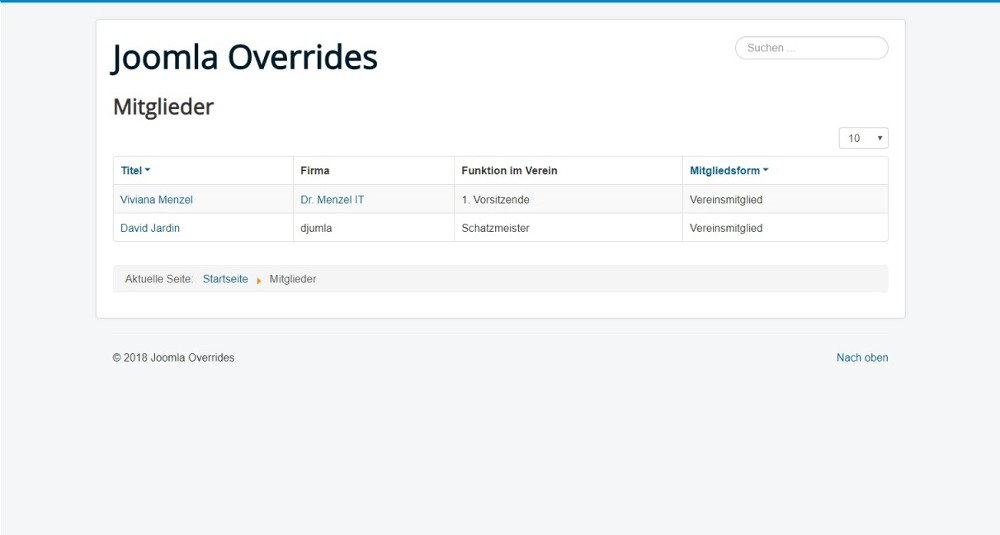This screenshot has width=1000, height=535.
Task: Follow the Dr. Menzel IT company link
Action: (332, 200)
